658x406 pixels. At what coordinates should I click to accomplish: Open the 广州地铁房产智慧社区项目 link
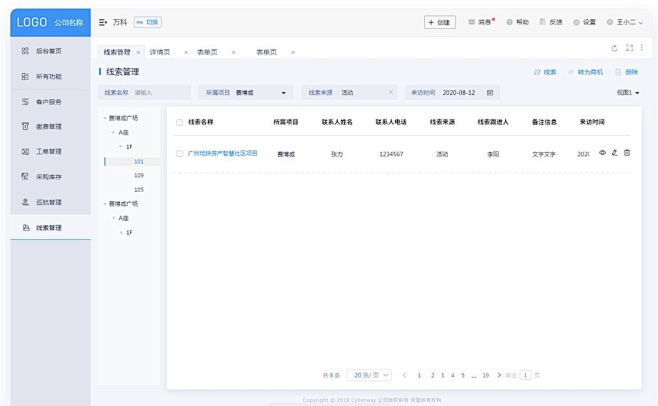click(223, 154)
